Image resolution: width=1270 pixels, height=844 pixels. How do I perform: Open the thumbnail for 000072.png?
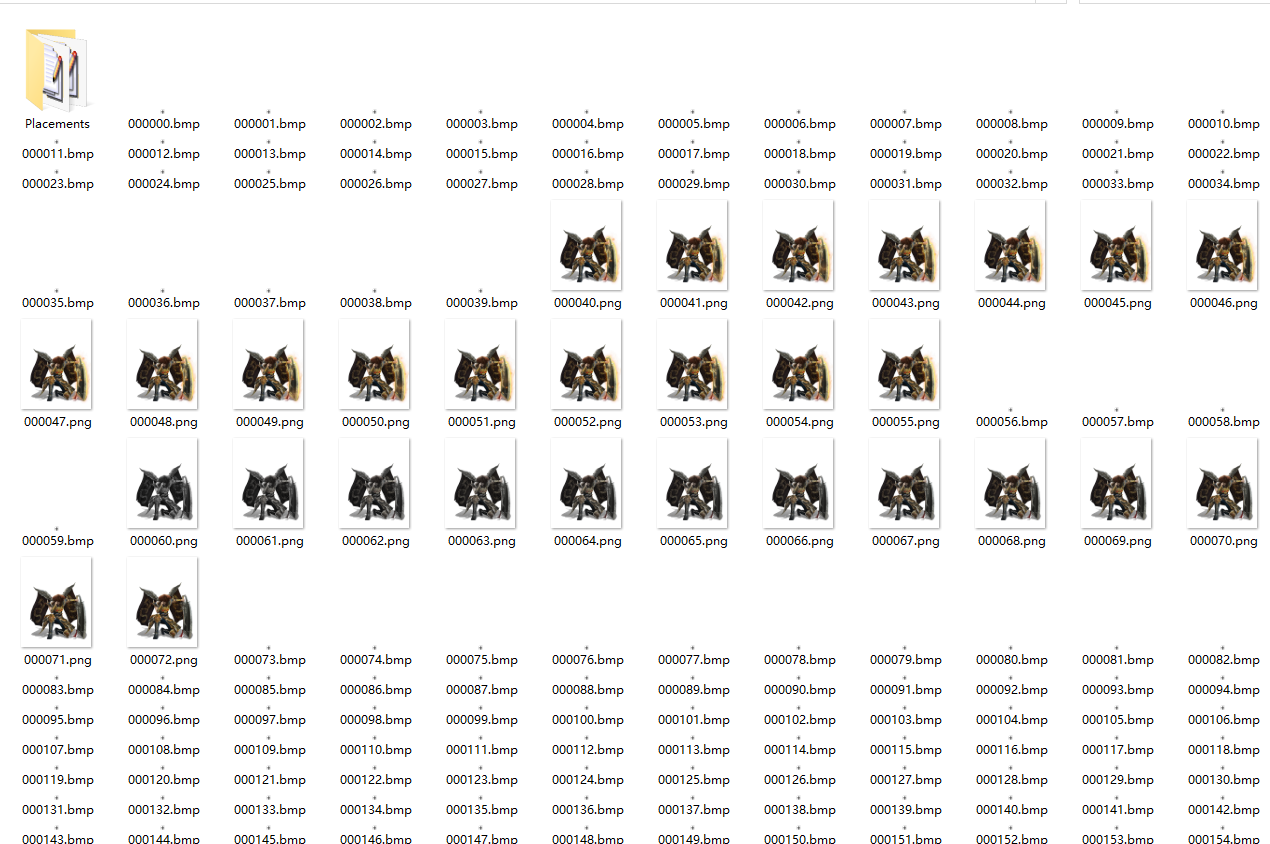(163, 602)
